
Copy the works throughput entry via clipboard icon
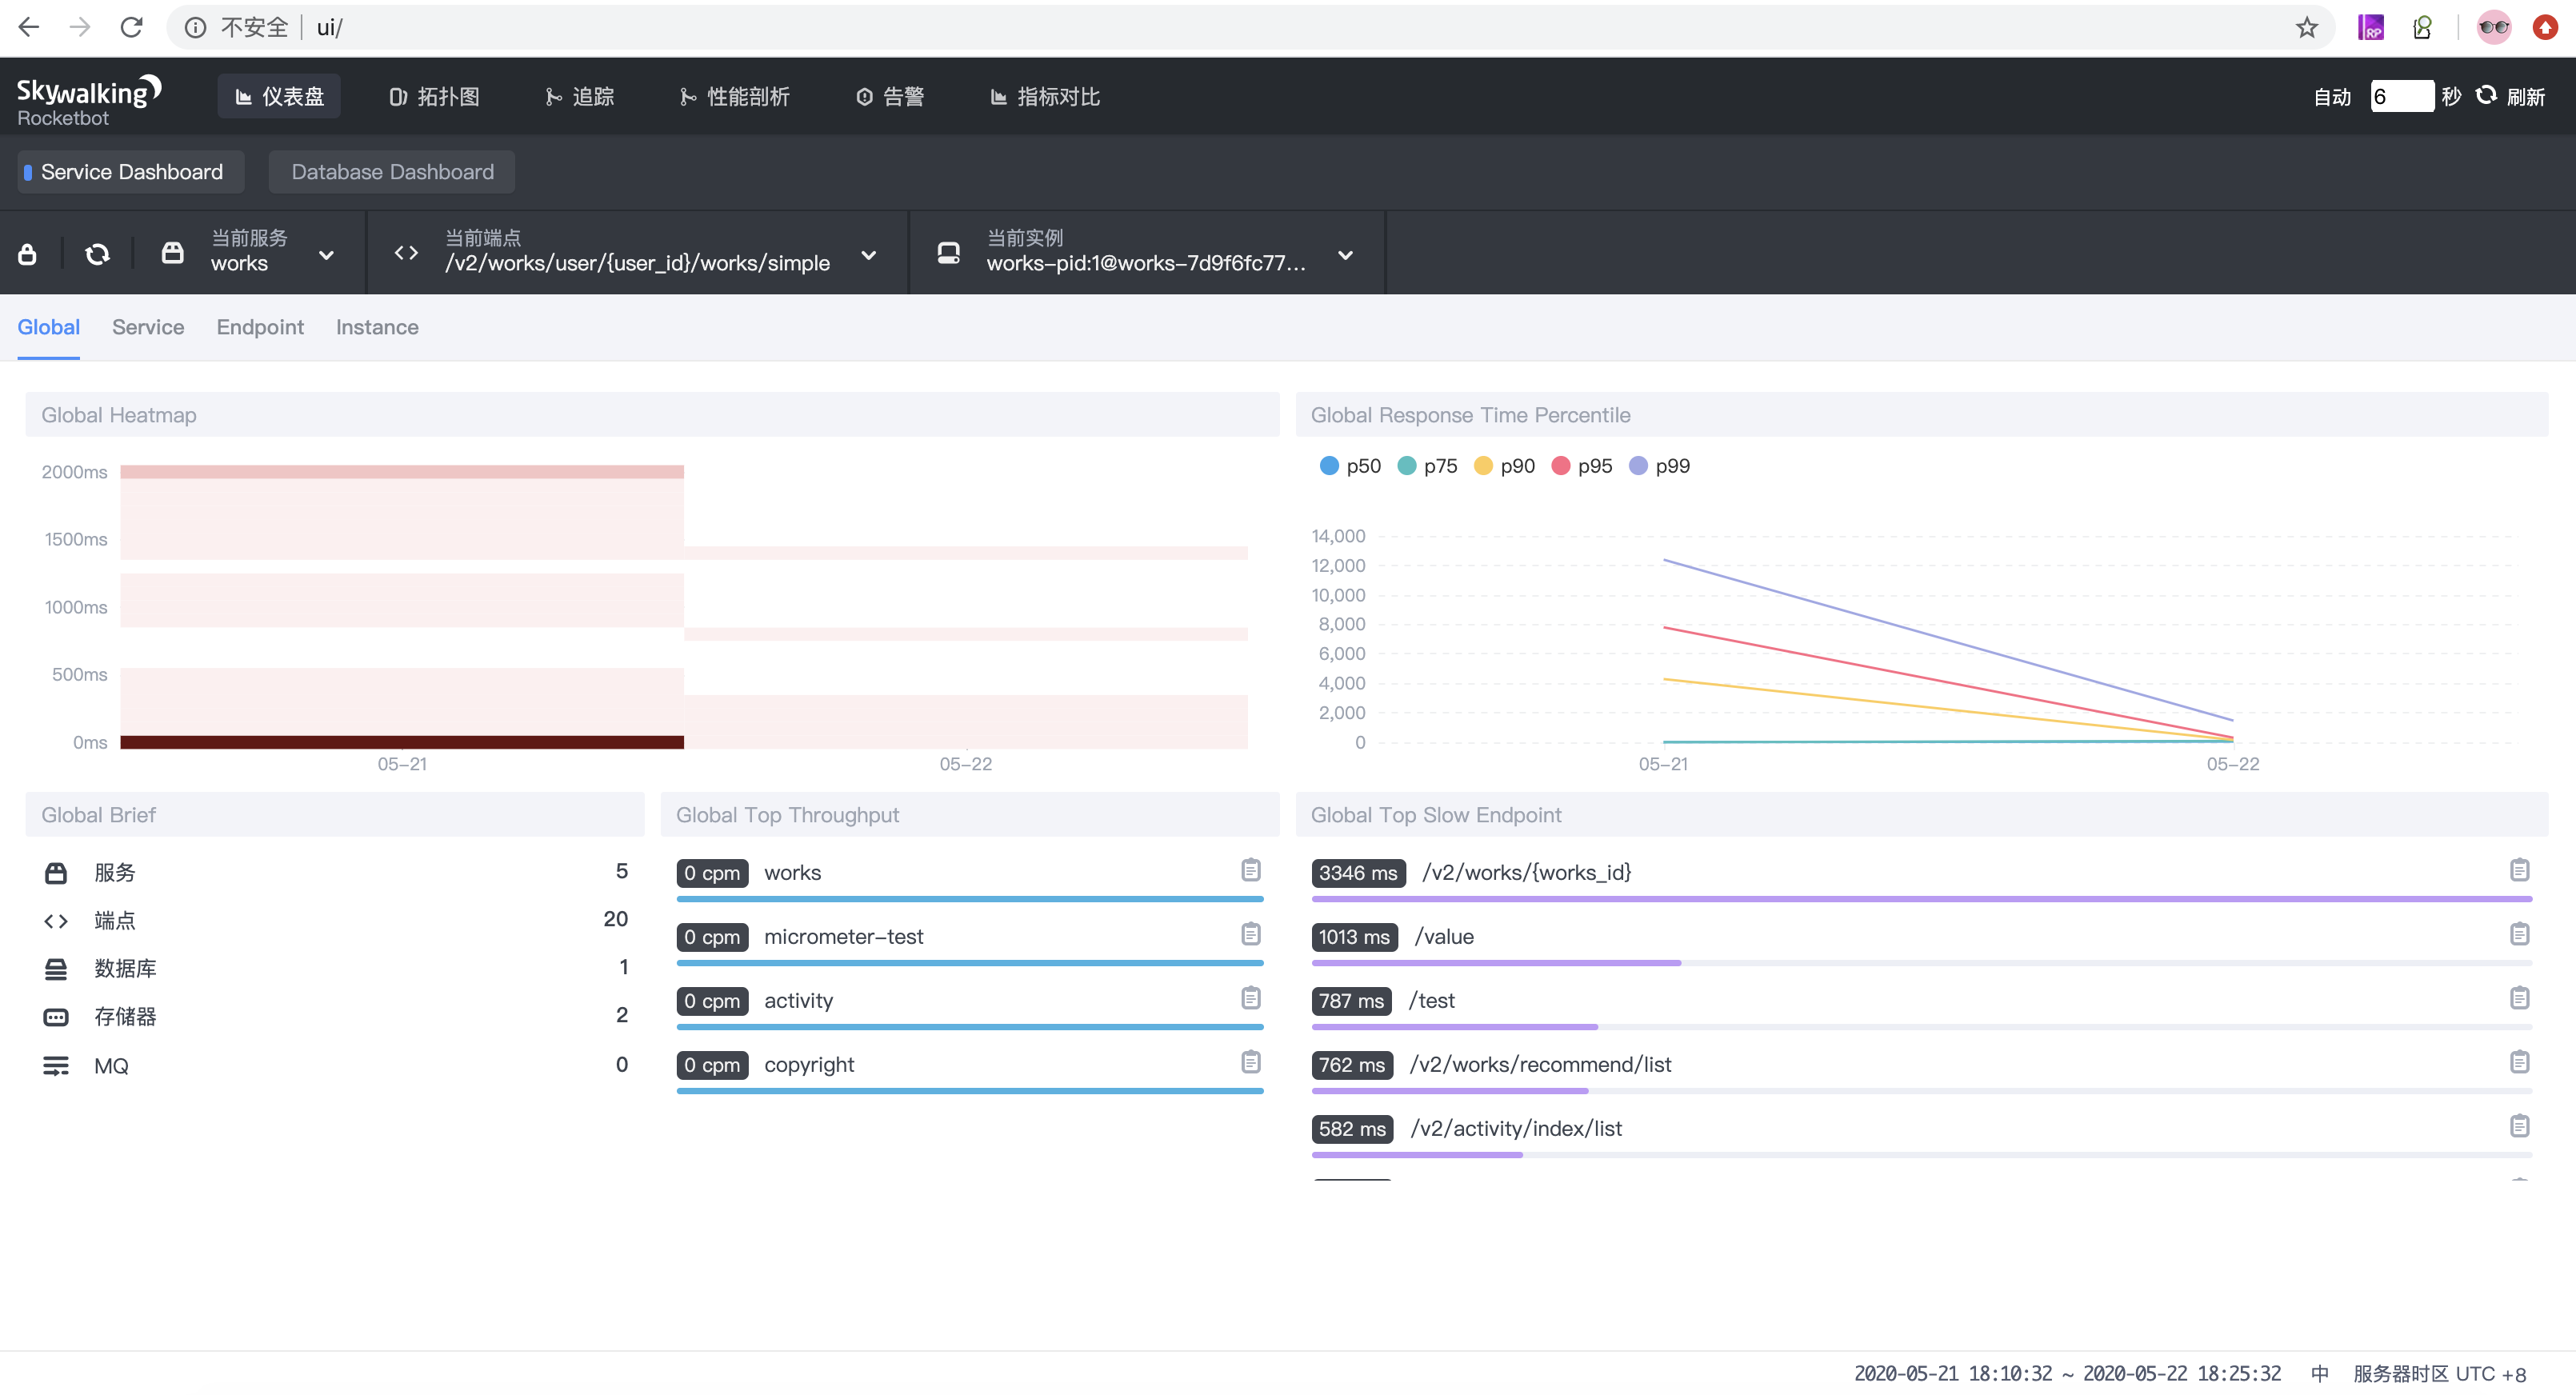click(x=1250, y=870)
